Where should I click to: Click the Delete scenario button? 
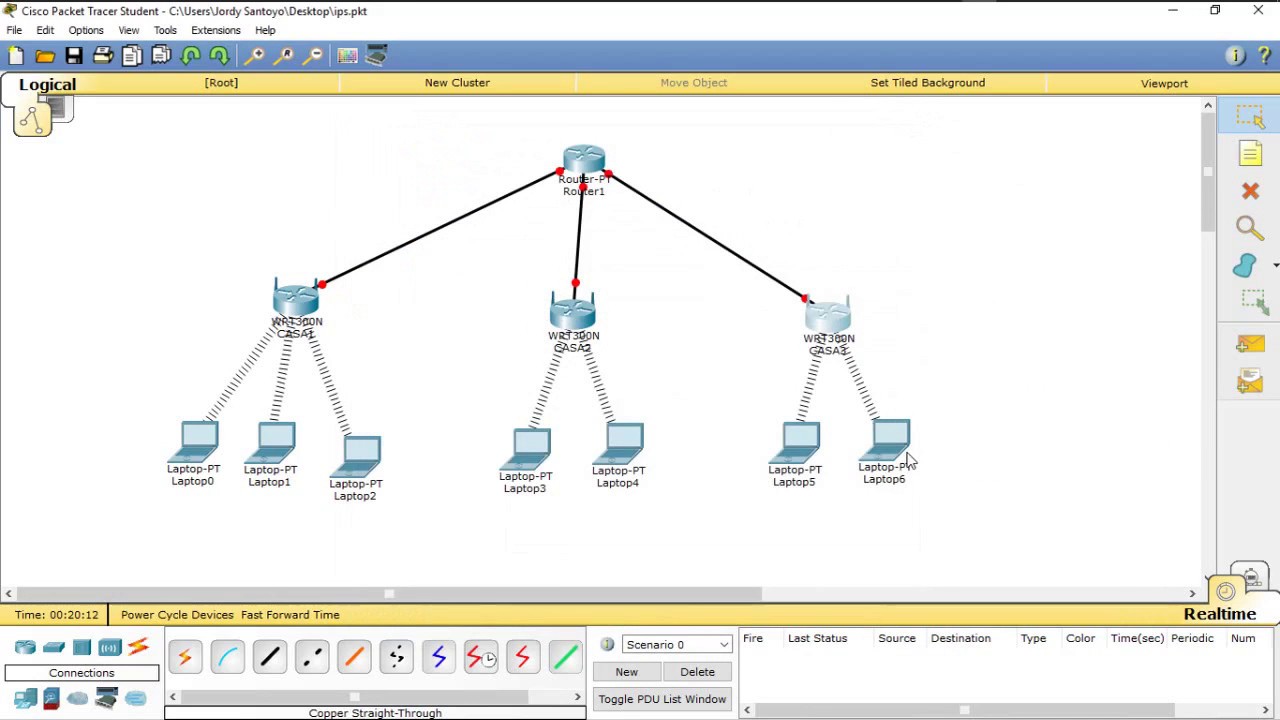click(698, 672)
